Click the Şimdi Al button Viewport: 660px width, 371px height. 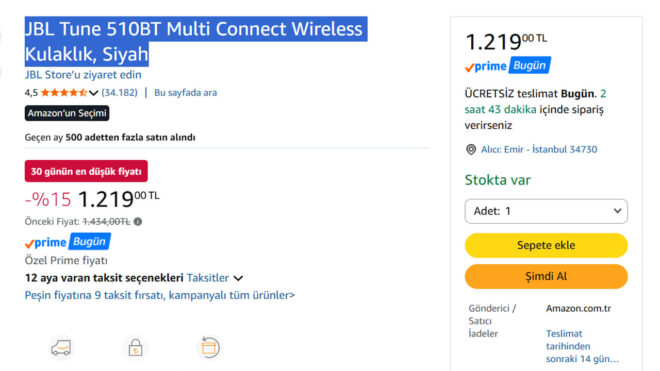(546, 276)
